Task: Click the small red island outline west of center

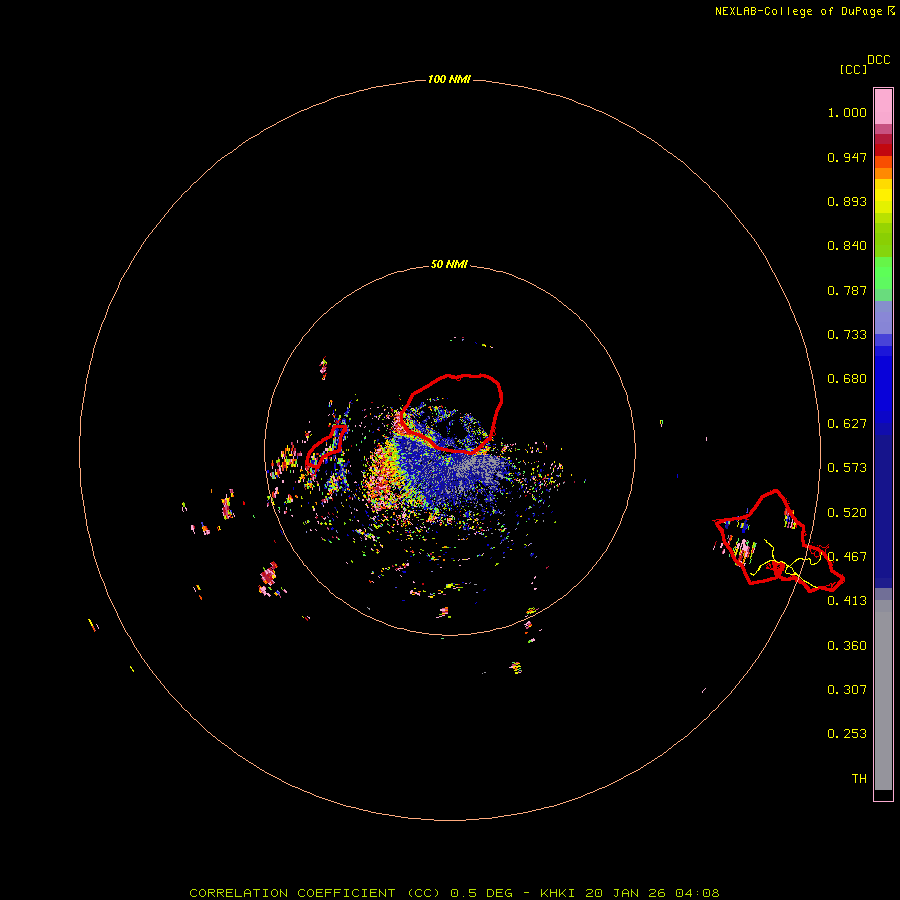Action: pyautogui.click(x=325, y=447)
